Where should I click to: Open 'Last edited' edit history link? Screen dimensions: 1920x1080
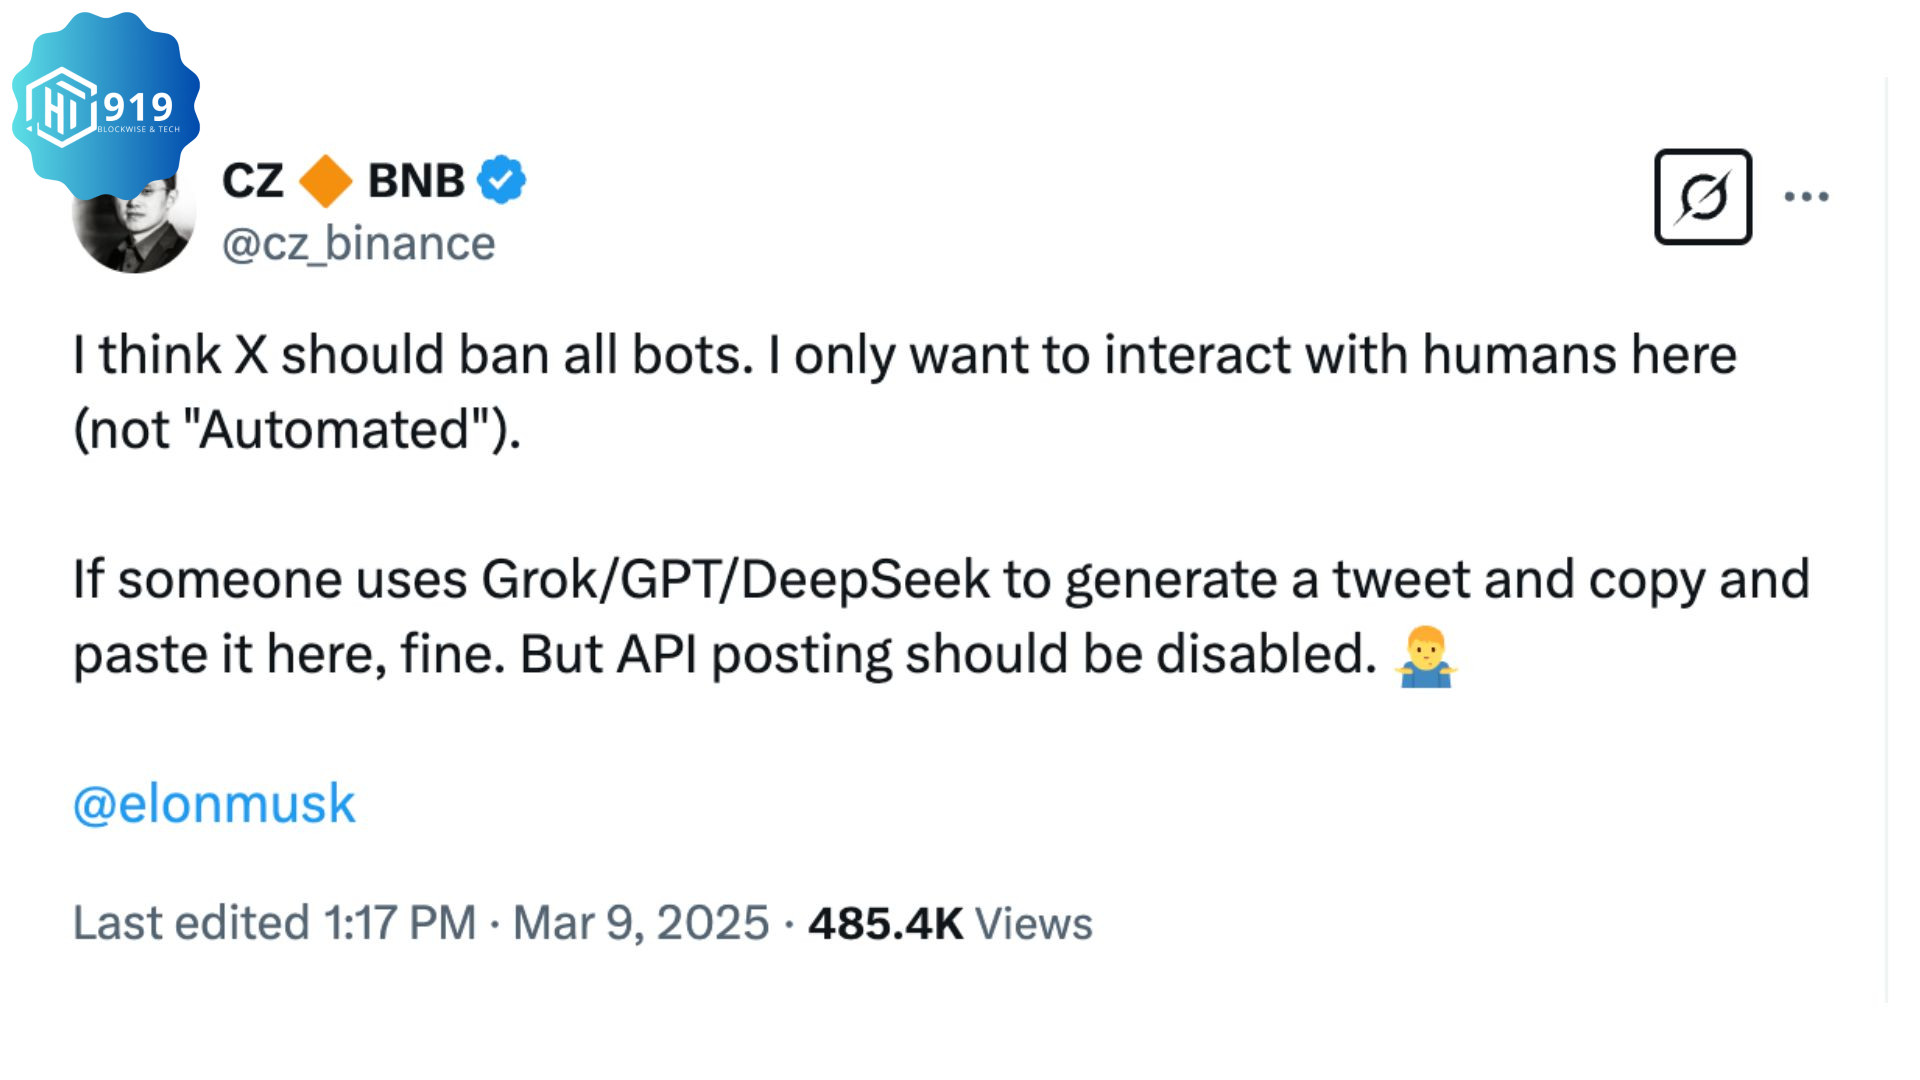(x=191, y=922)
